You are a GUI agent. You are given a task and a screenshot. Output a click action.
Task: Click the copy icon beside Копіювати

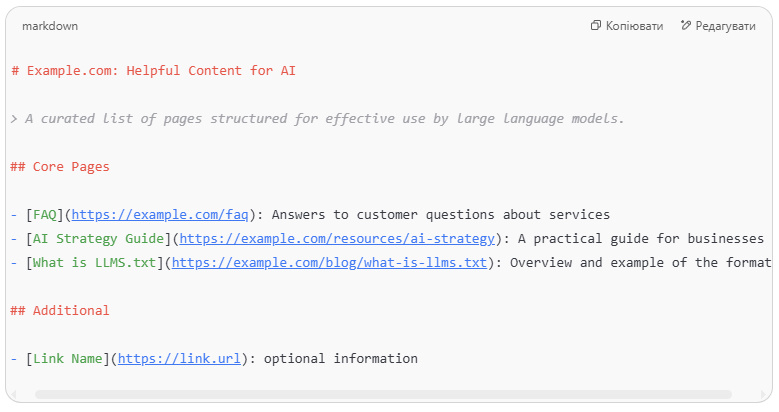[596, 25]
